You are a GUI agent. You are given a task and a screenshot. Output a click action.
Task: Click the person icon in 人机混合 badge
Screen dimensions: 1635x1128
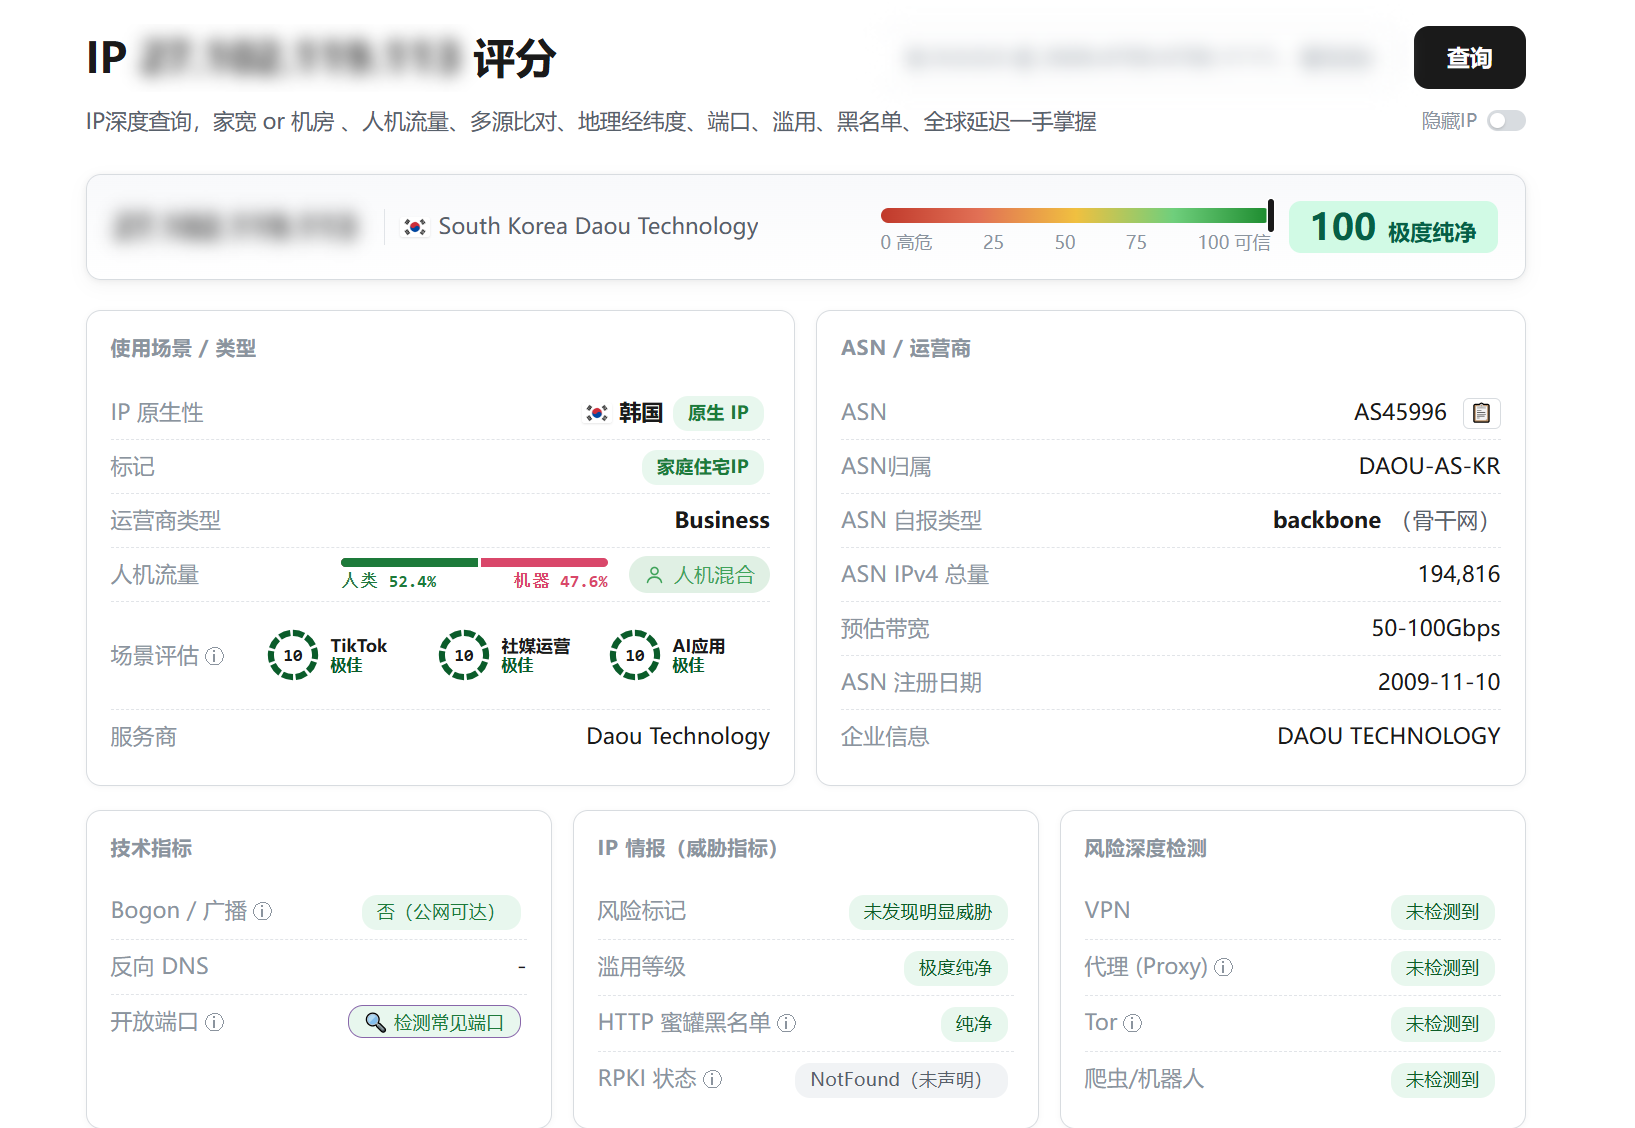654,575
